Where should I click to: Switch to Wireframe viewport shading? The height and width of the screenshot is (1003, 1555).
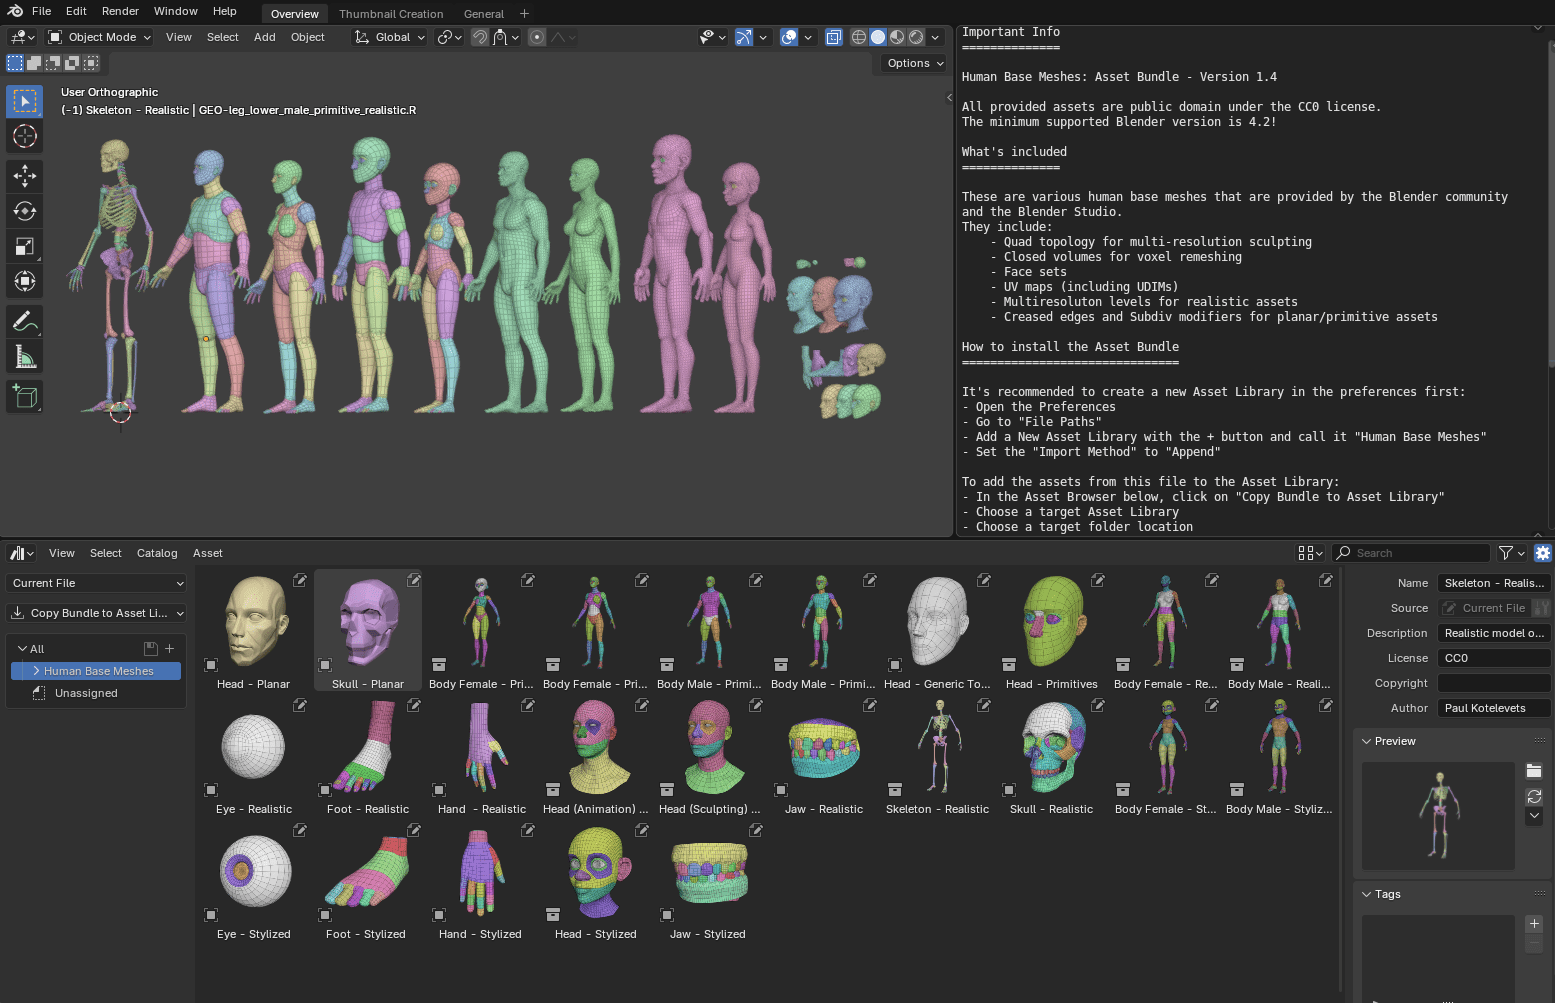[x=858, y=37]
